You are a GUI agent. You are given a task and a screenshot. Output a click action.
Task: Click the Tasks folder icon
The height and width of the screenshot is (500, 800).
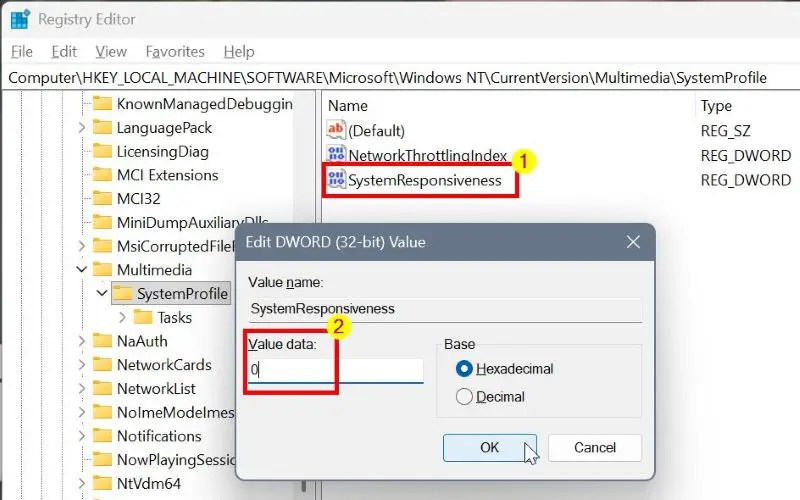pyautogui.click(x=143, y=317)
